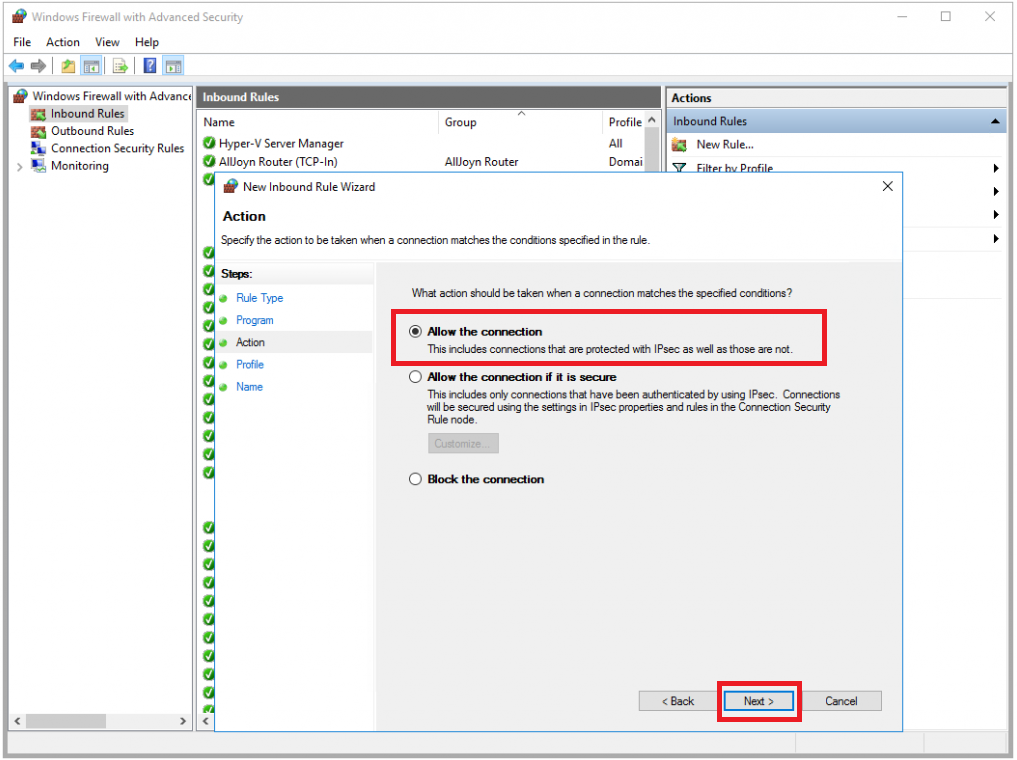Select the Monitoring tree item
1017x760 pixels.
[x=80, y=165]
